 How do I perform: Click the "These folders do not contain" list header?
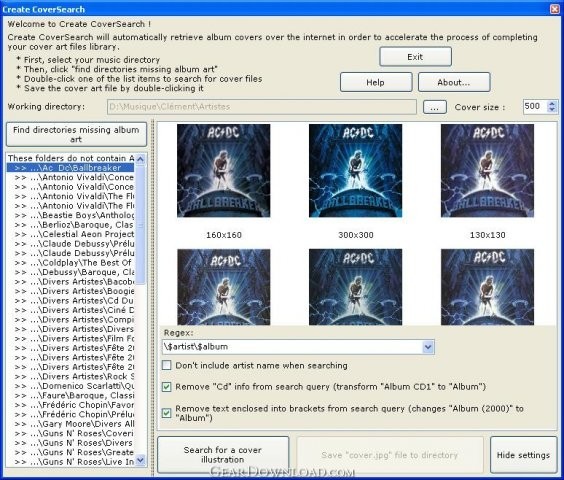71,158
